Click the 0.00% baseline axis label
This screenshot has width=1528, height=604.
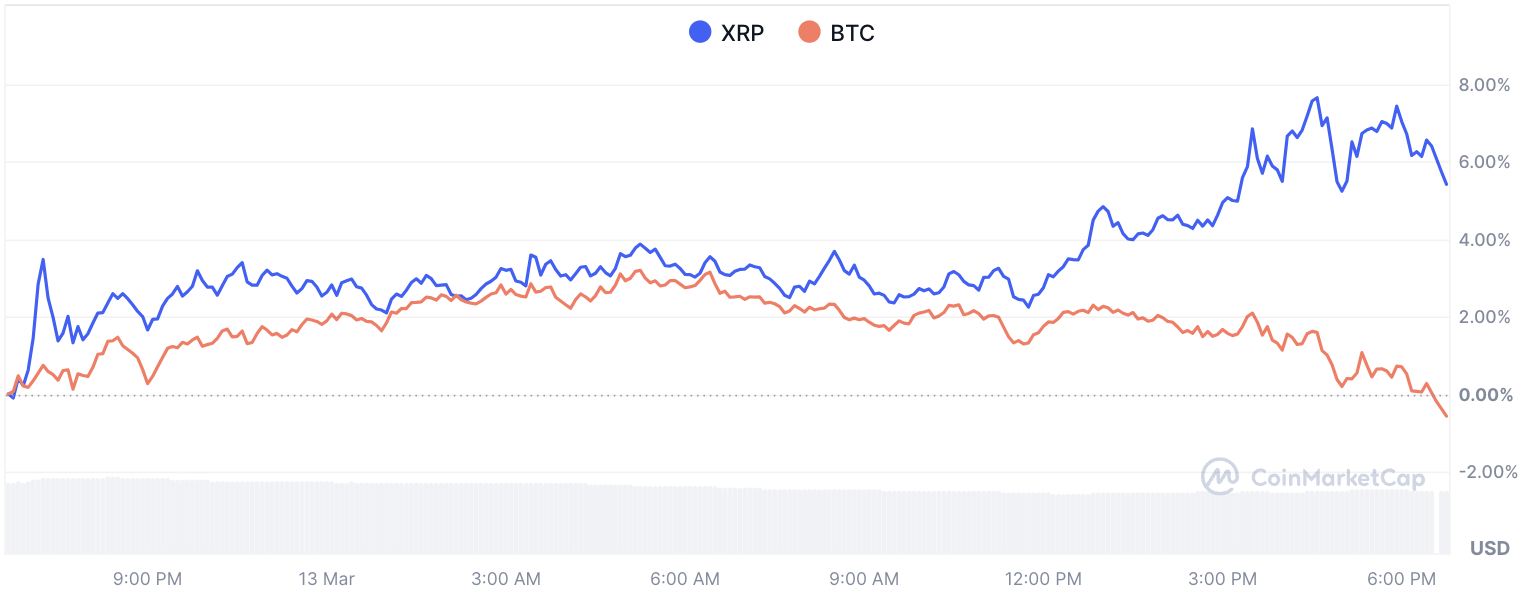(1483, 394)
